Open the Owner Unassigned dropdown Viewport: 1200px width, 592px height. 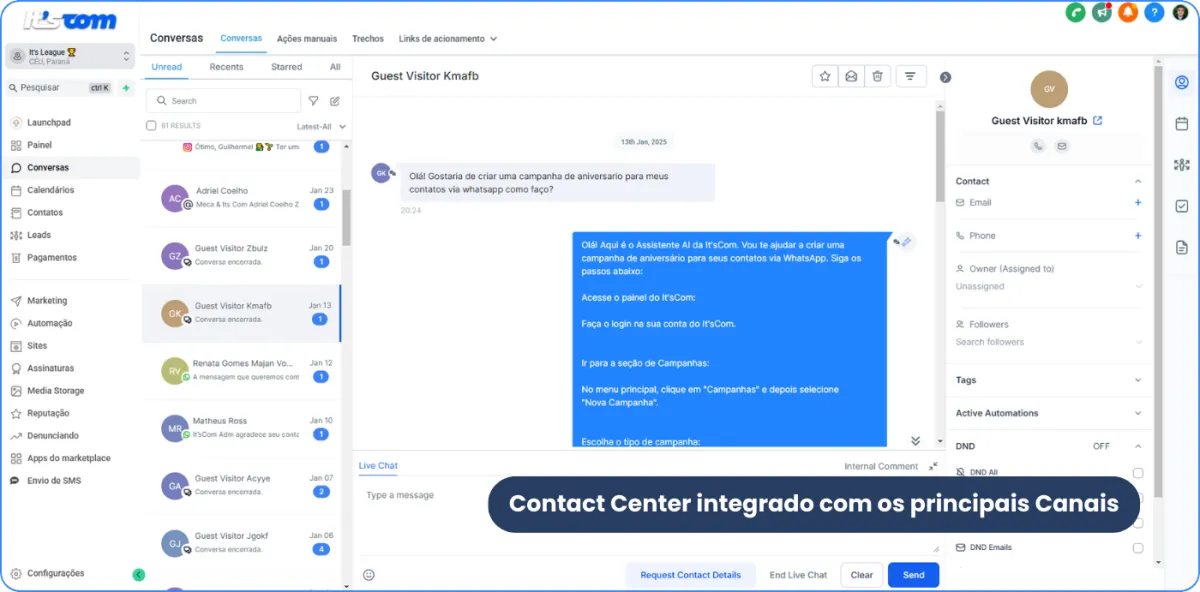(1049, 286)
